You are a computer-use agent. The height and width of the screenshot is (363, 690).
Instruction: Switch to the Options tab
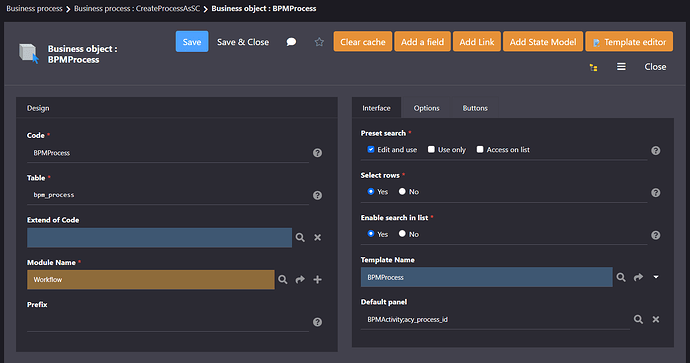[x=426, y=108]
